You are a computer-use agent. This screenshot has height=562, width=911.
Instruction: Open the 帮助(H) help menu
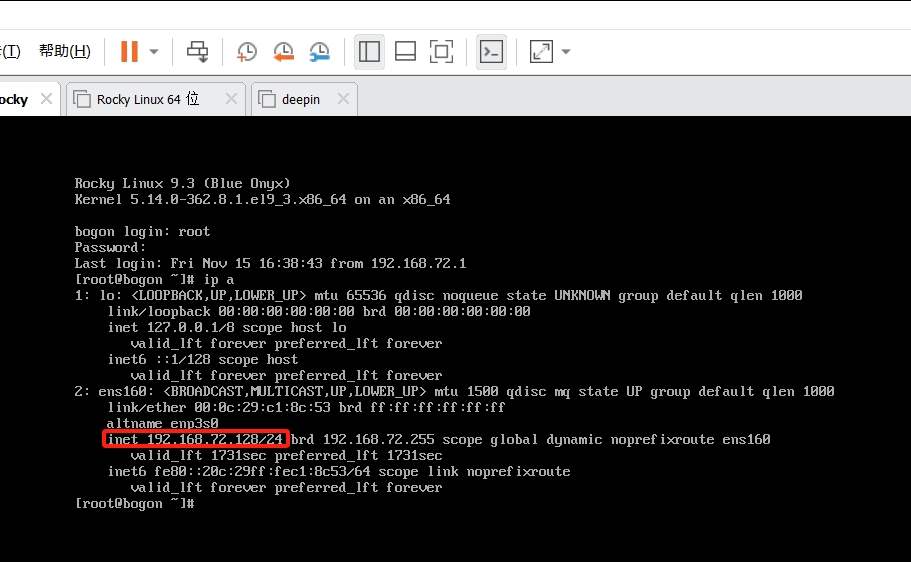click(x=64, y=51)
